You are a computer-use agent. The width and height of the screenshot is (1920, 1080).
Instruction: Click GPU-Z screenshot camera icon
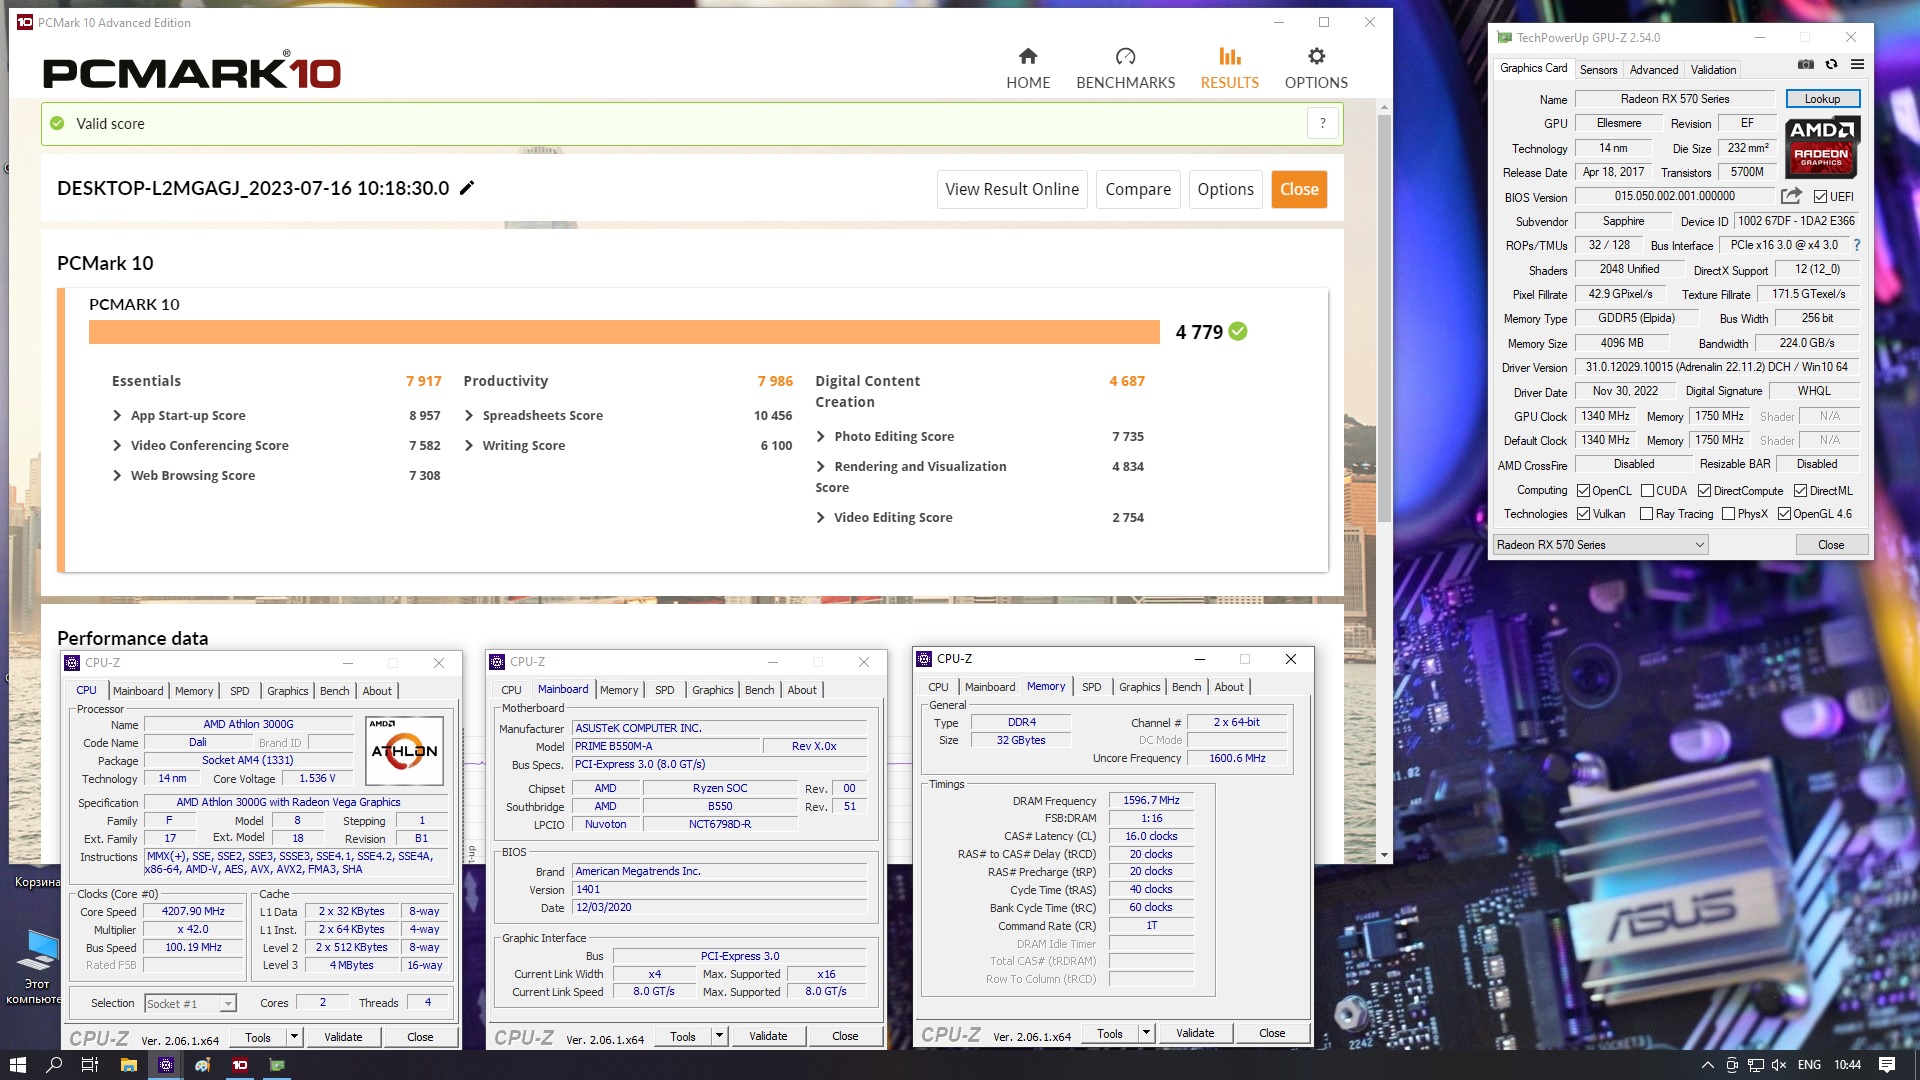[1805, 64]
